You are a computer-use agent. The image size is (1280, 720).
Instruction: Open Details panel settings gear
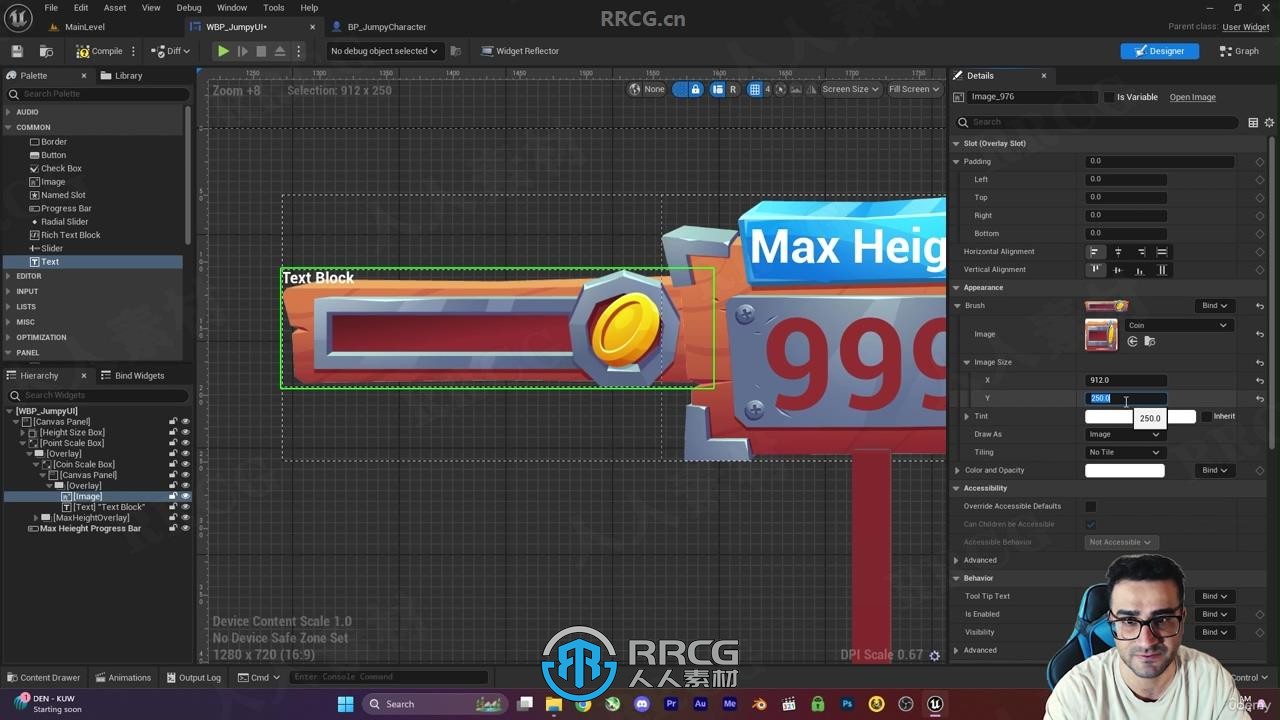(x=1270, y=122)
